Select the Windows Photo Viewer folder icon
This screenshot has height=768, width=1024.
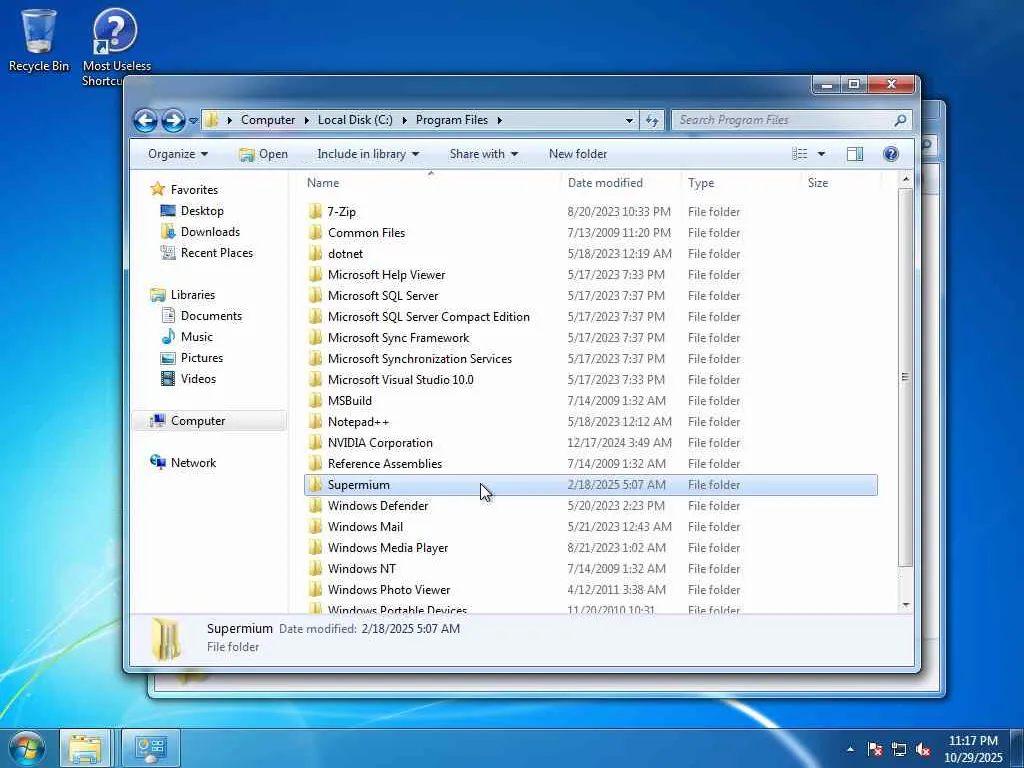click(315, 589)
